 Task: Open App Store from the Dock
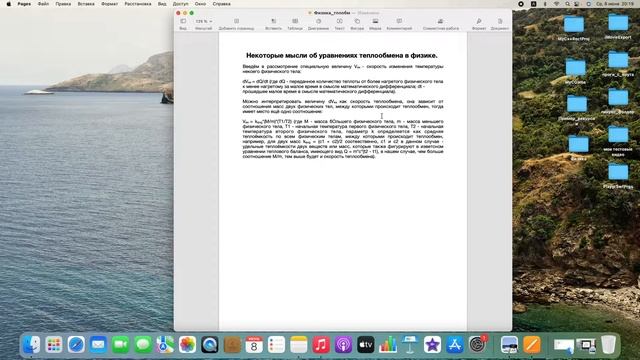pyautogui.click(x=455, y=345)
